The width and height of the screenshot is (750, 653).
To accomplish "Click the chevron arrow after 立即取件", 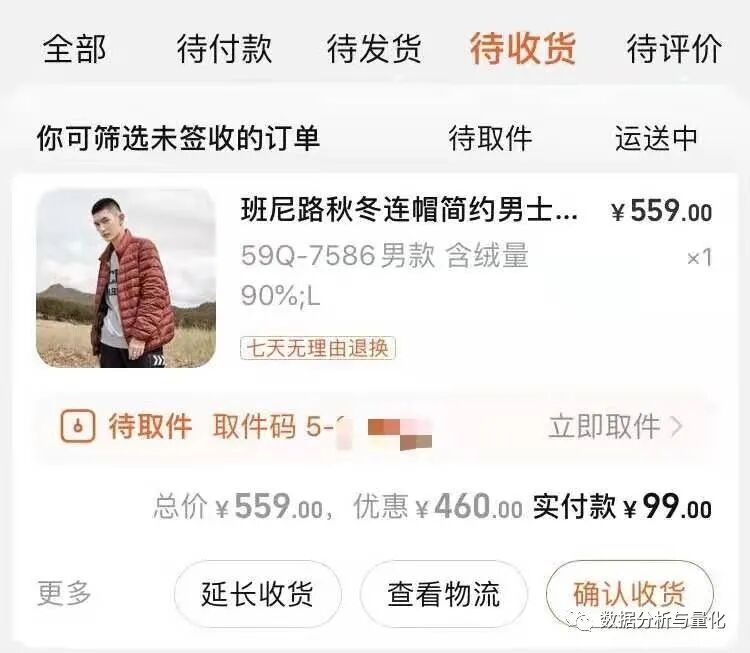I will tap(676, 426).
